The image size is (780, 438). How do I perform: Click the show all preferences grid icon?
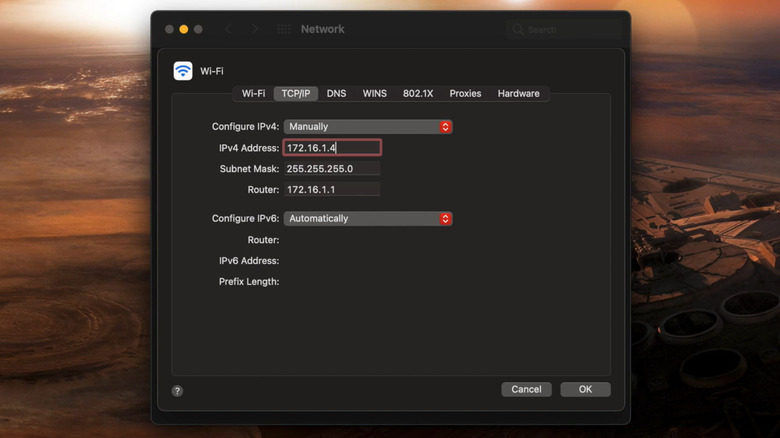[284, 29]
